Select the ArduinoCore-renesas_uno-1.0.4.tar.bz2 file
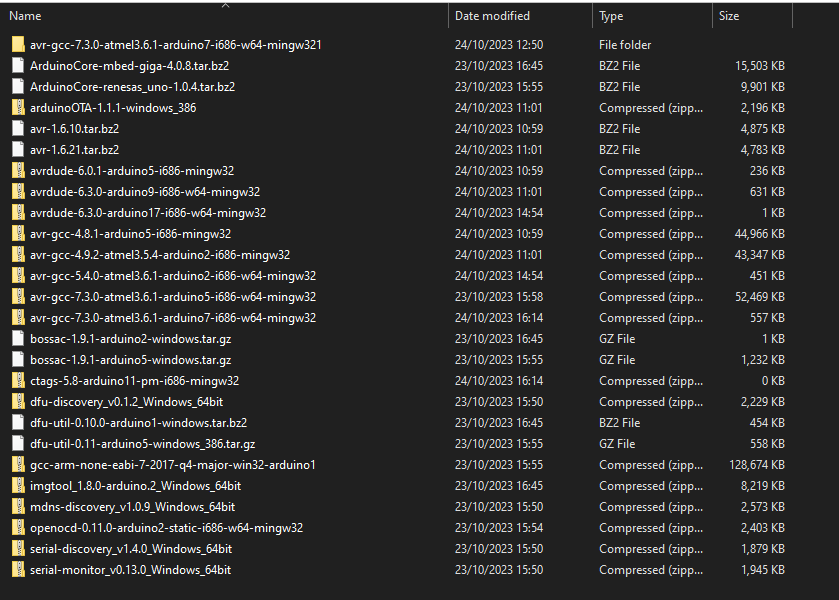The height and width of the screenshot is (600, 839). (x=132, y=87)
